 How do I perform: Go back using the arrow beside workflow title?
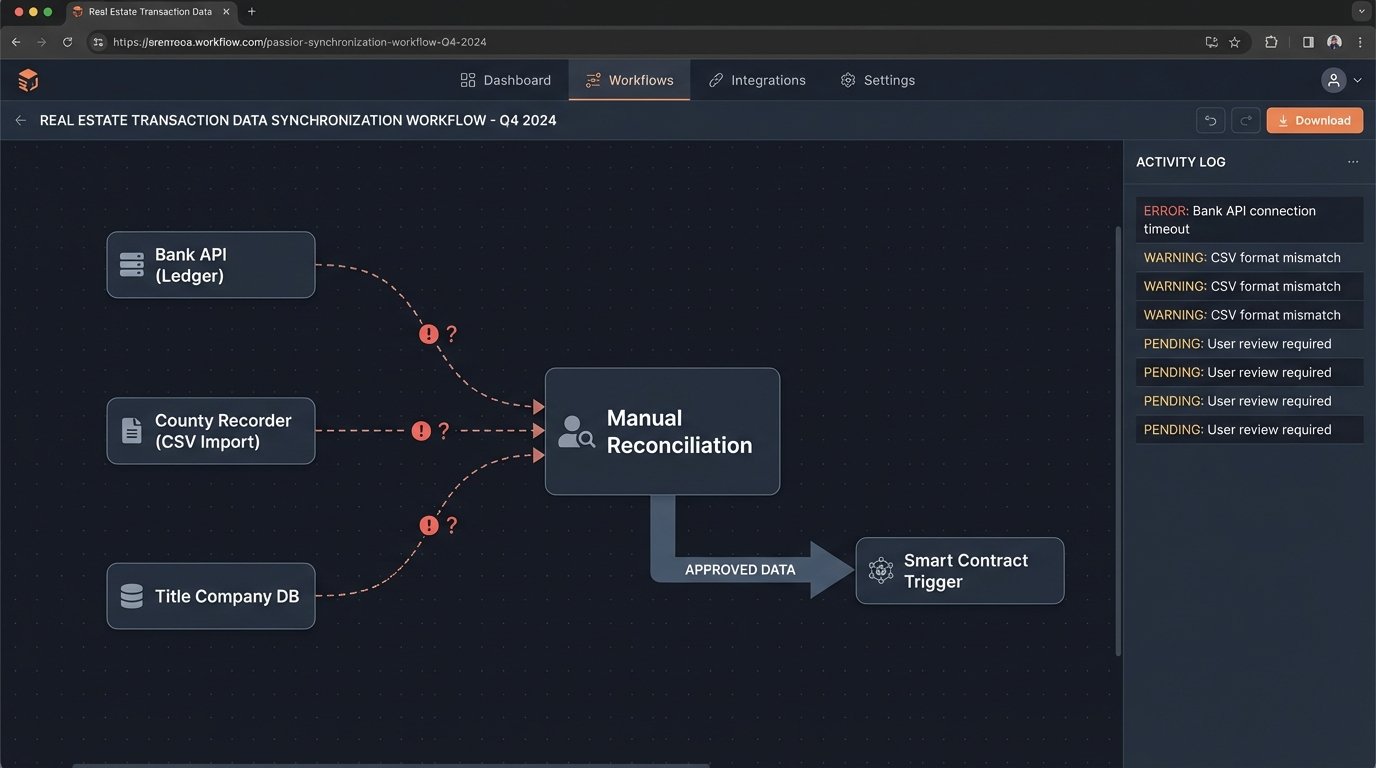20,119
